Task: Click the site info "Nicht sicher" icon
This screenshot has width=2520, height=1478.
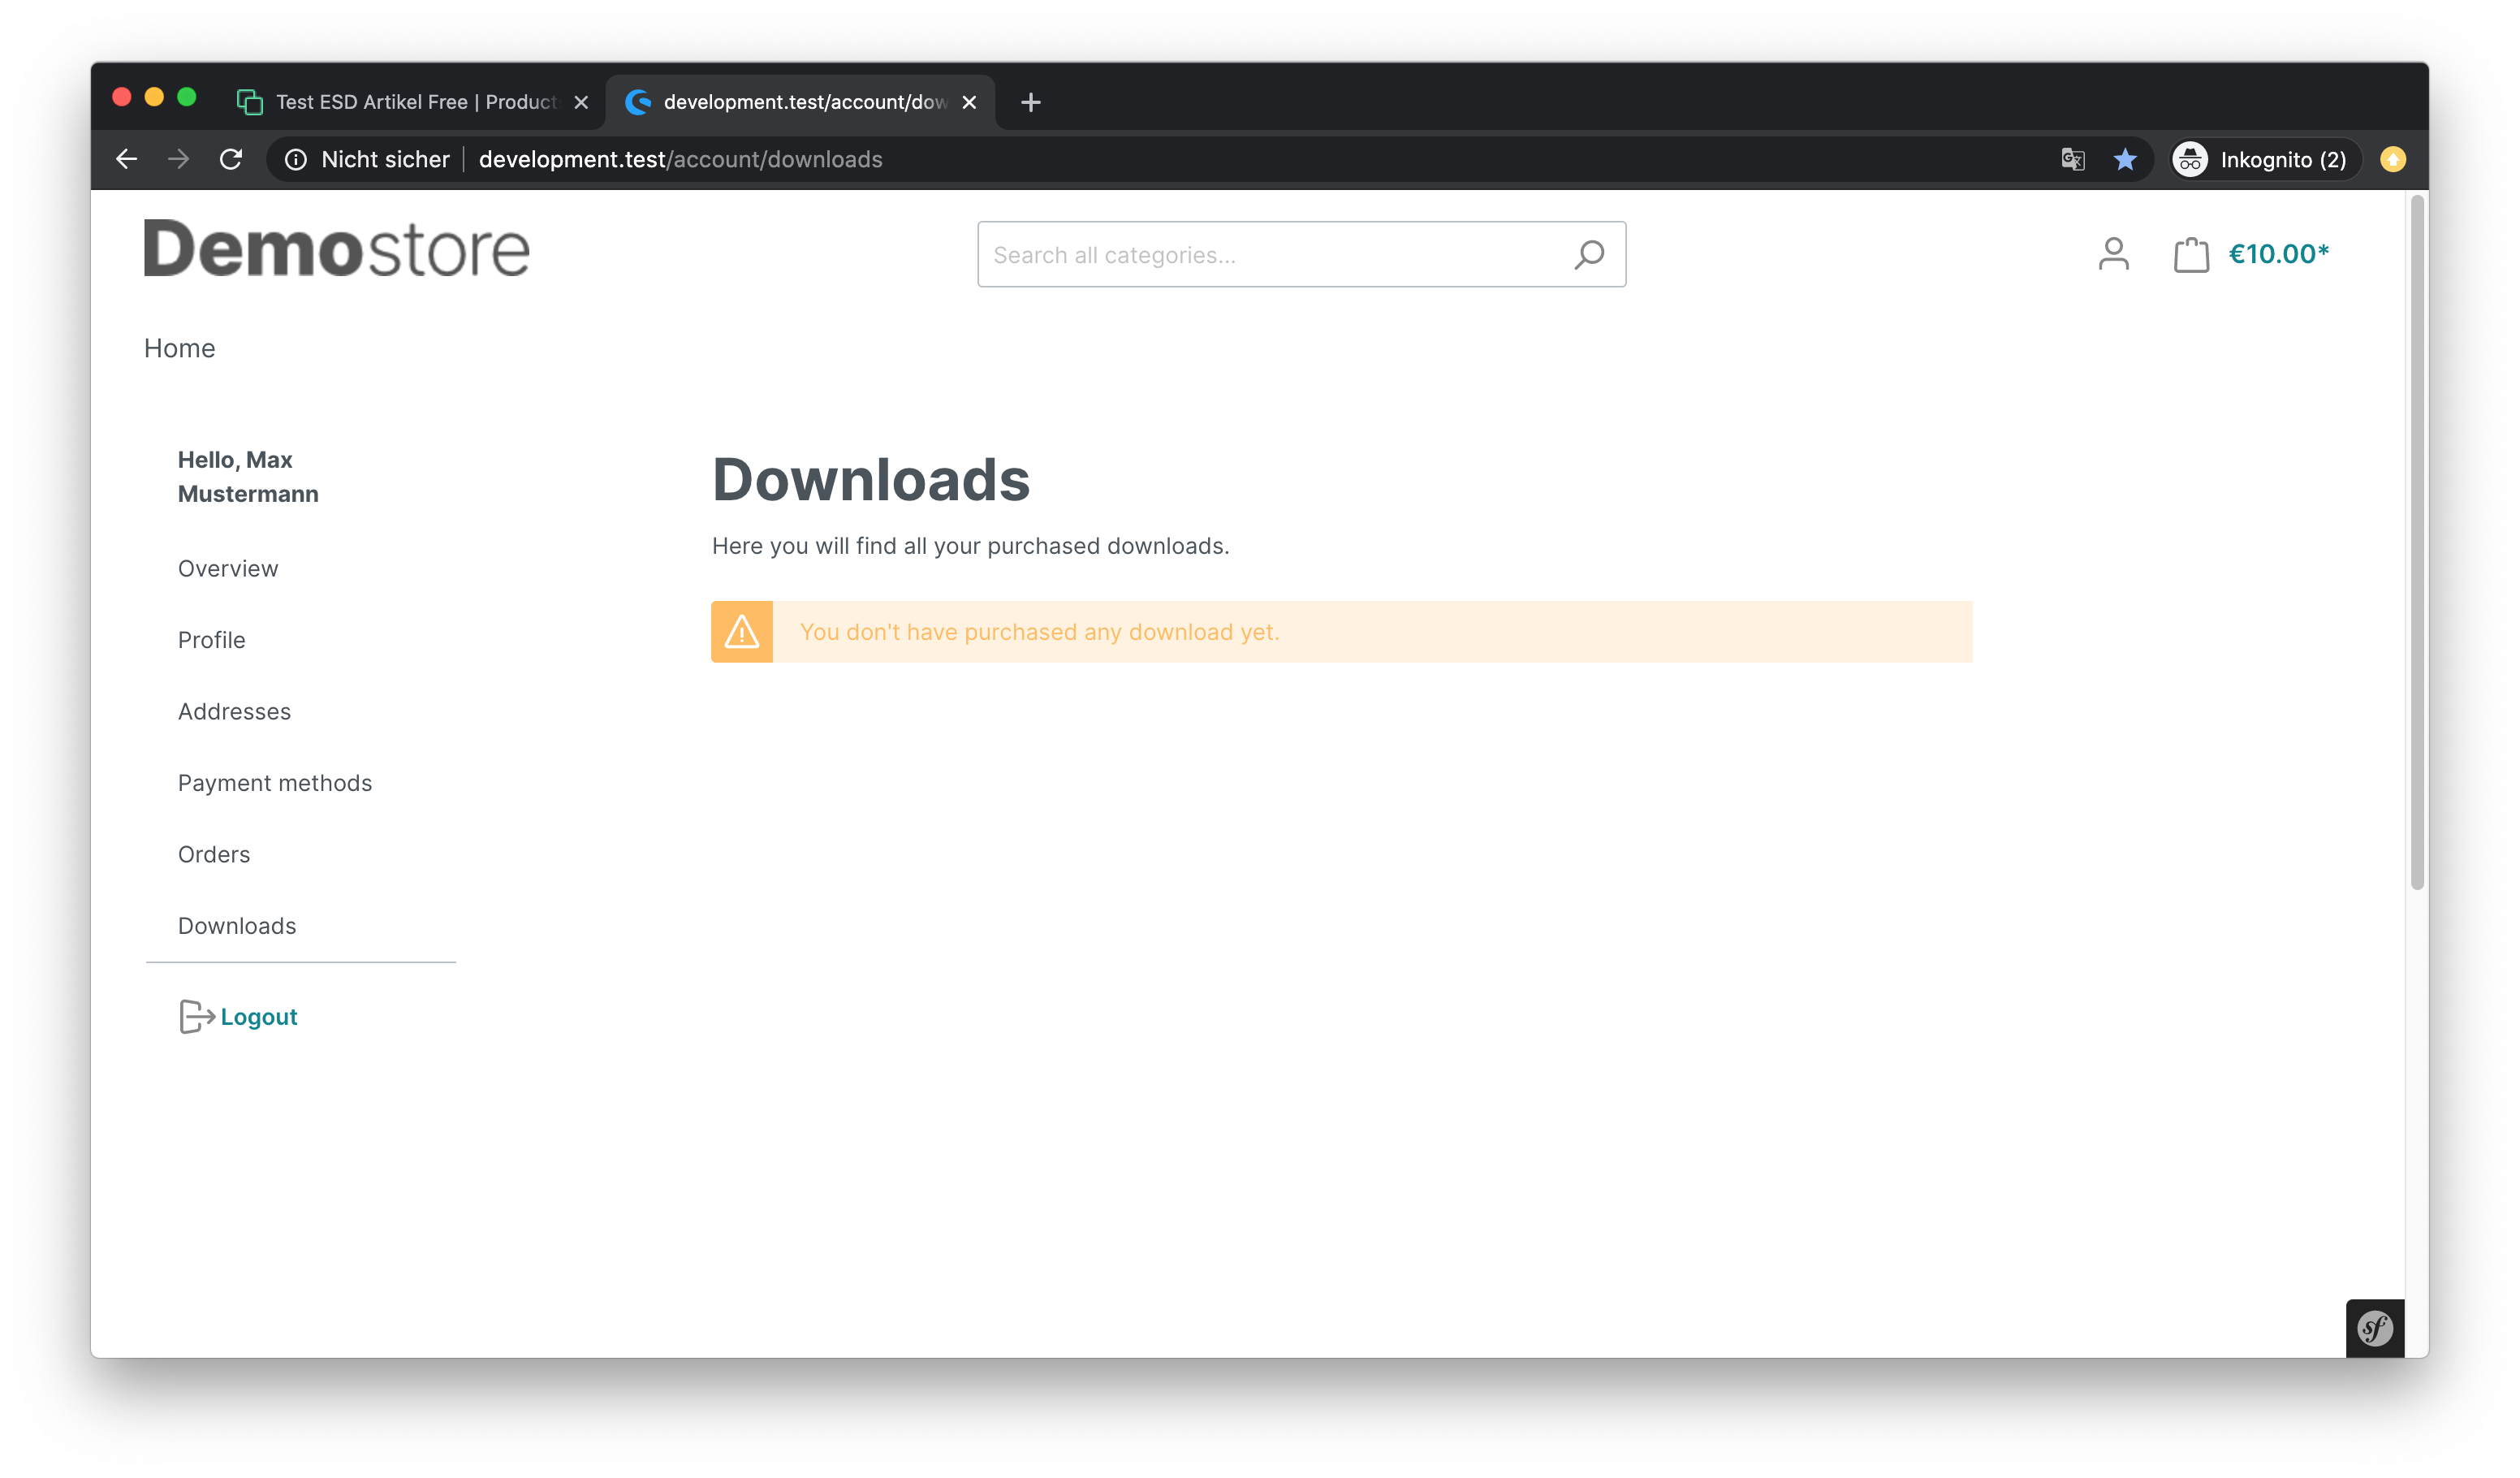Action: [x=296, y=160]
